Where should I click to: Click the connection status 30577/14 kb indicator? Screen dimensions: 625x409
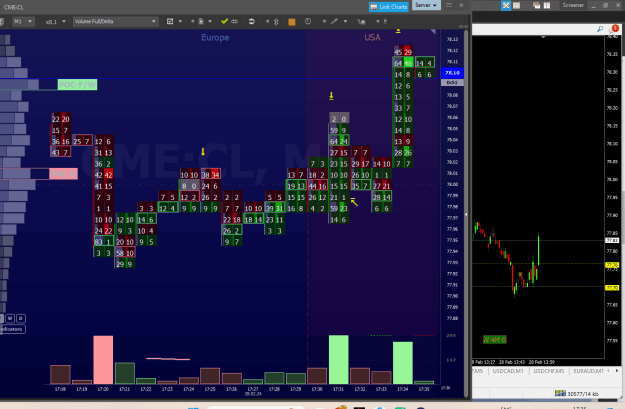point(577,393)
